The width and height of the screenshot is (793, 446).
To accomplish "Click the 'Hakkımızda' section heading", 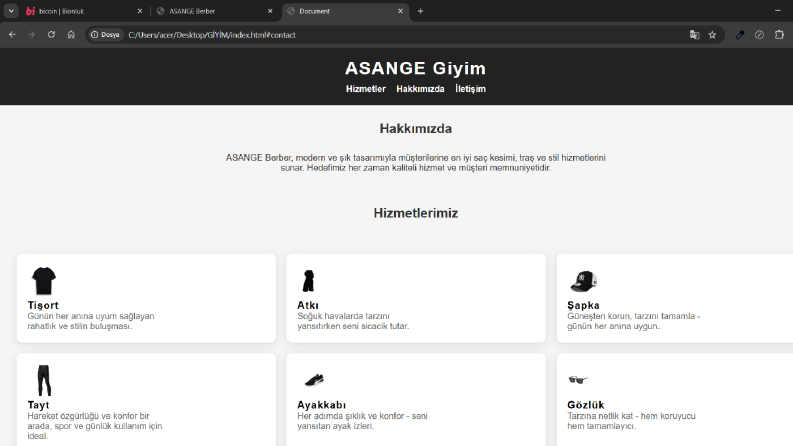I will click(416, 128).
